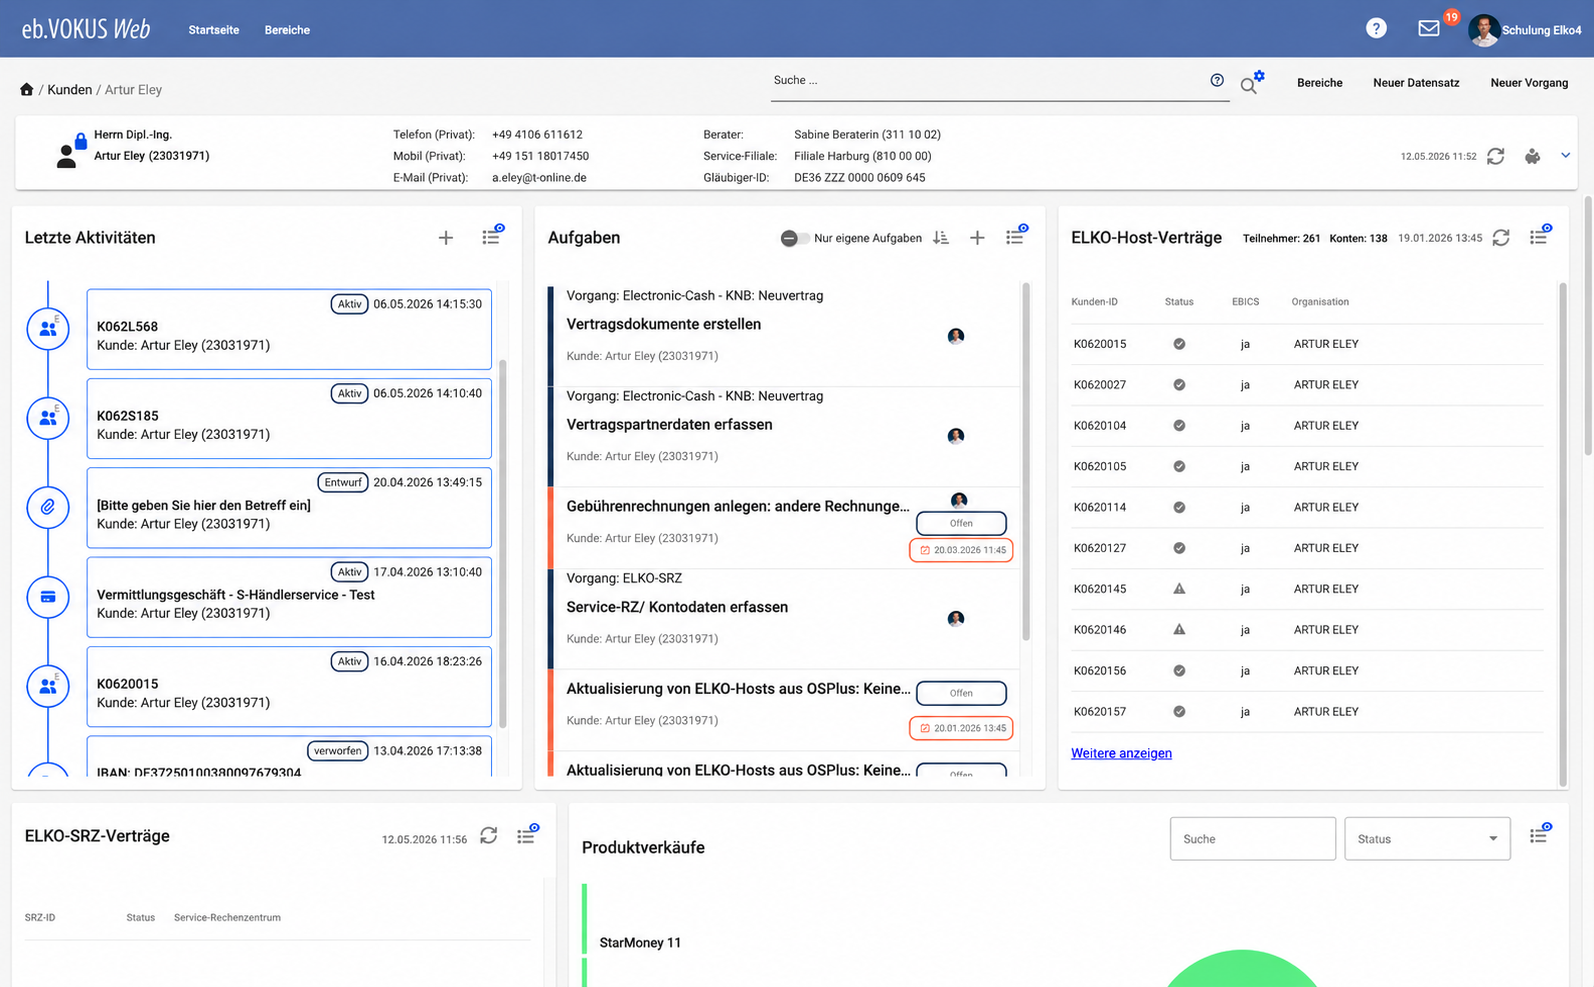
Task: Click email a.eley@t-online.de
Action: click(539, 178)
